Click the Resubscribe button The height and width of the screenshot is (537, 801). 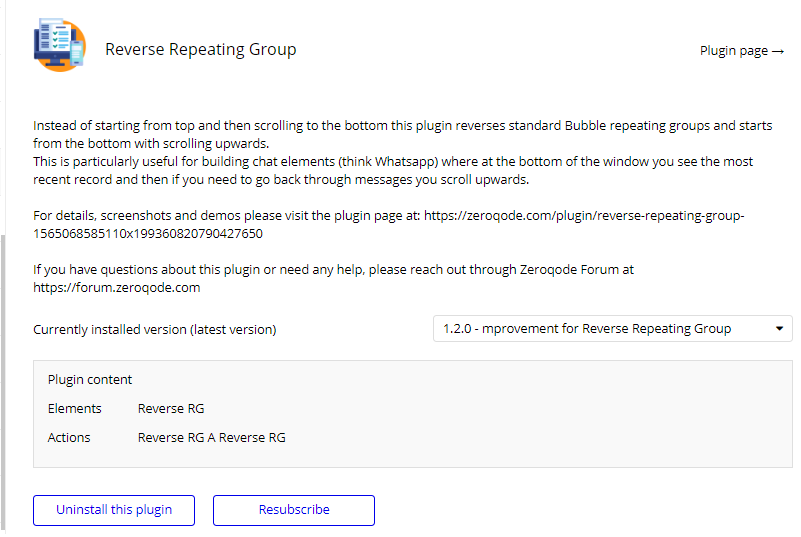pos(294,510)
